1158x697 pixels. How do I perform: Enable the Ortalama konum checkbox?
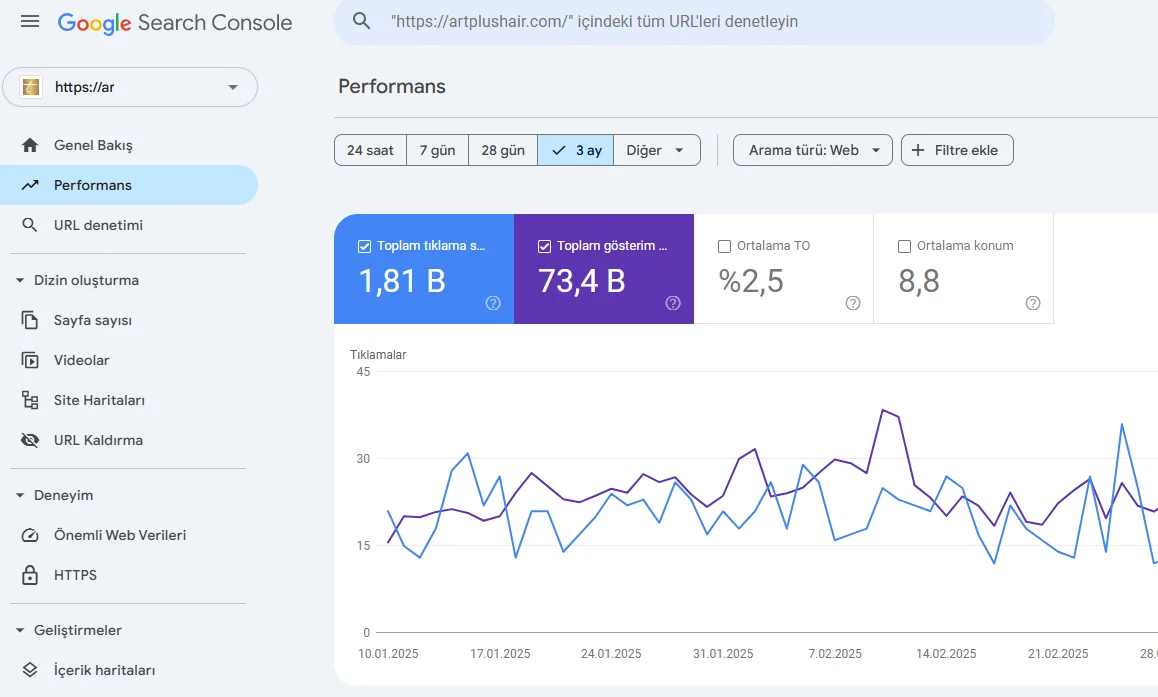click(904, 246)
